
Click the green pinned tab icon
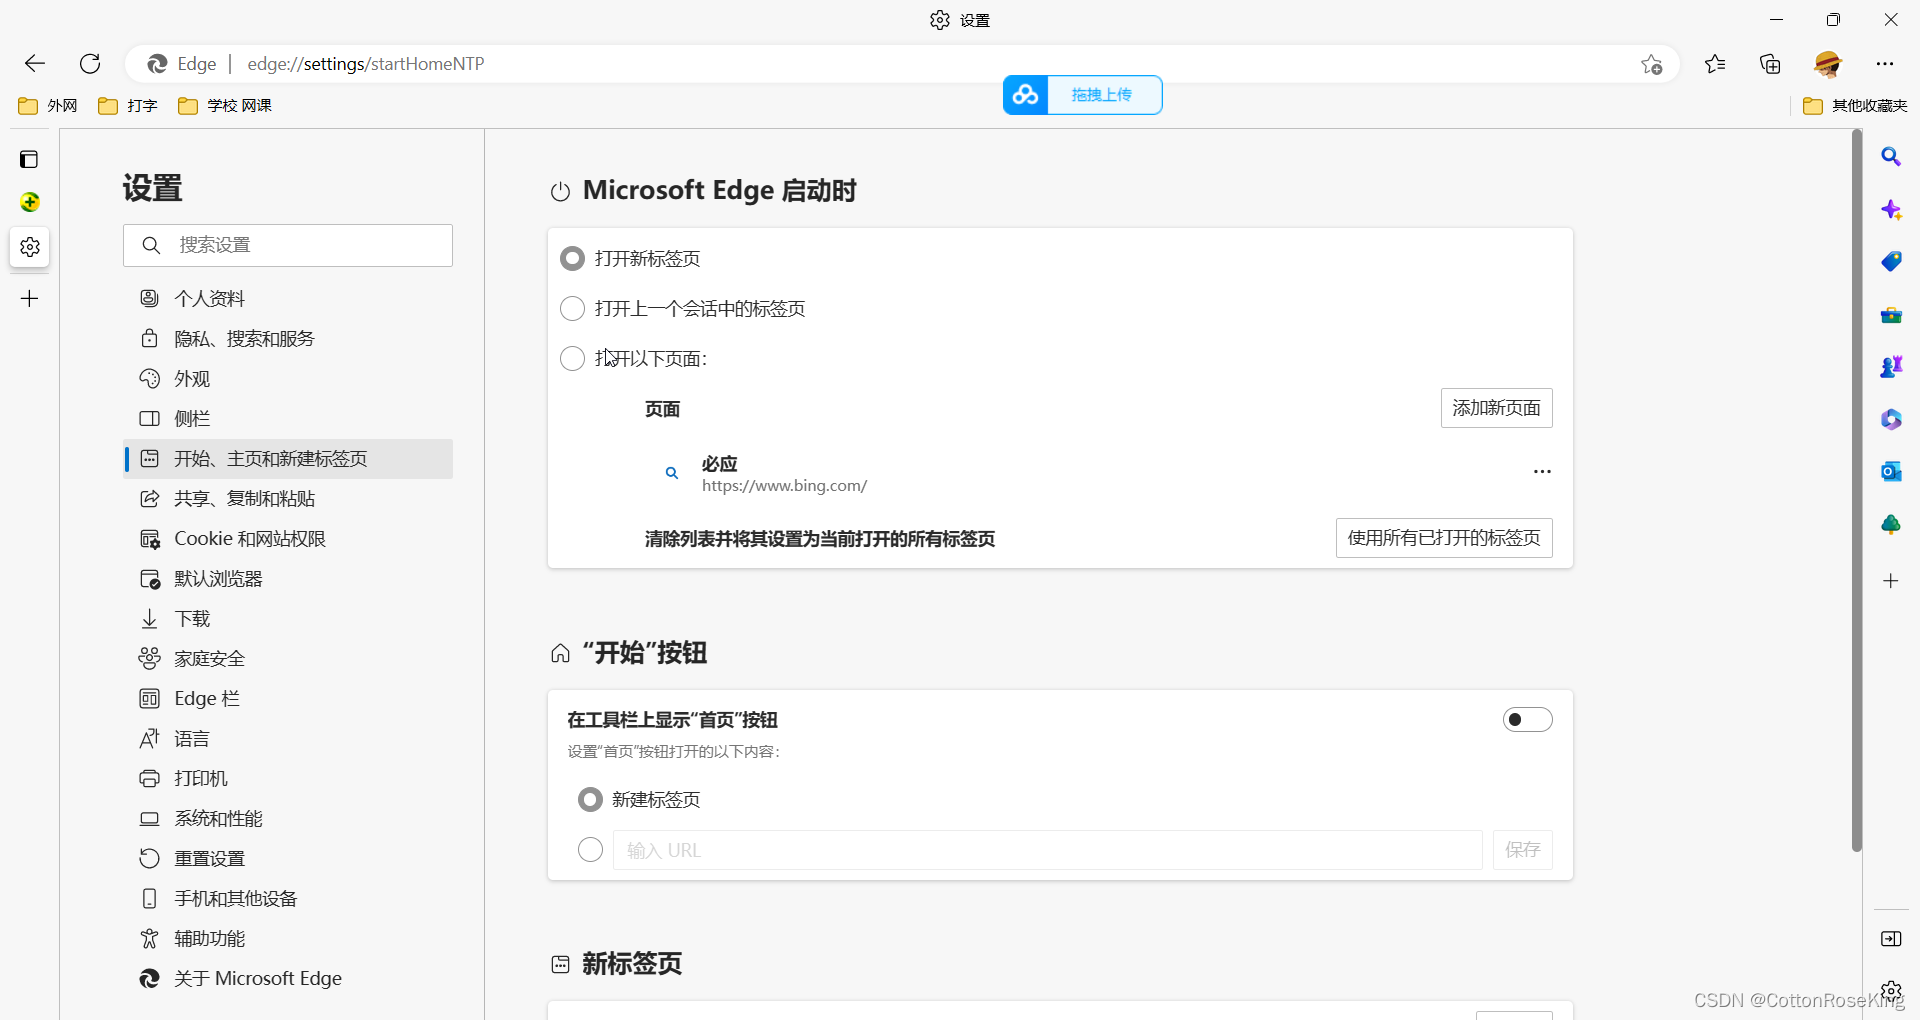[x=30, y=202]
